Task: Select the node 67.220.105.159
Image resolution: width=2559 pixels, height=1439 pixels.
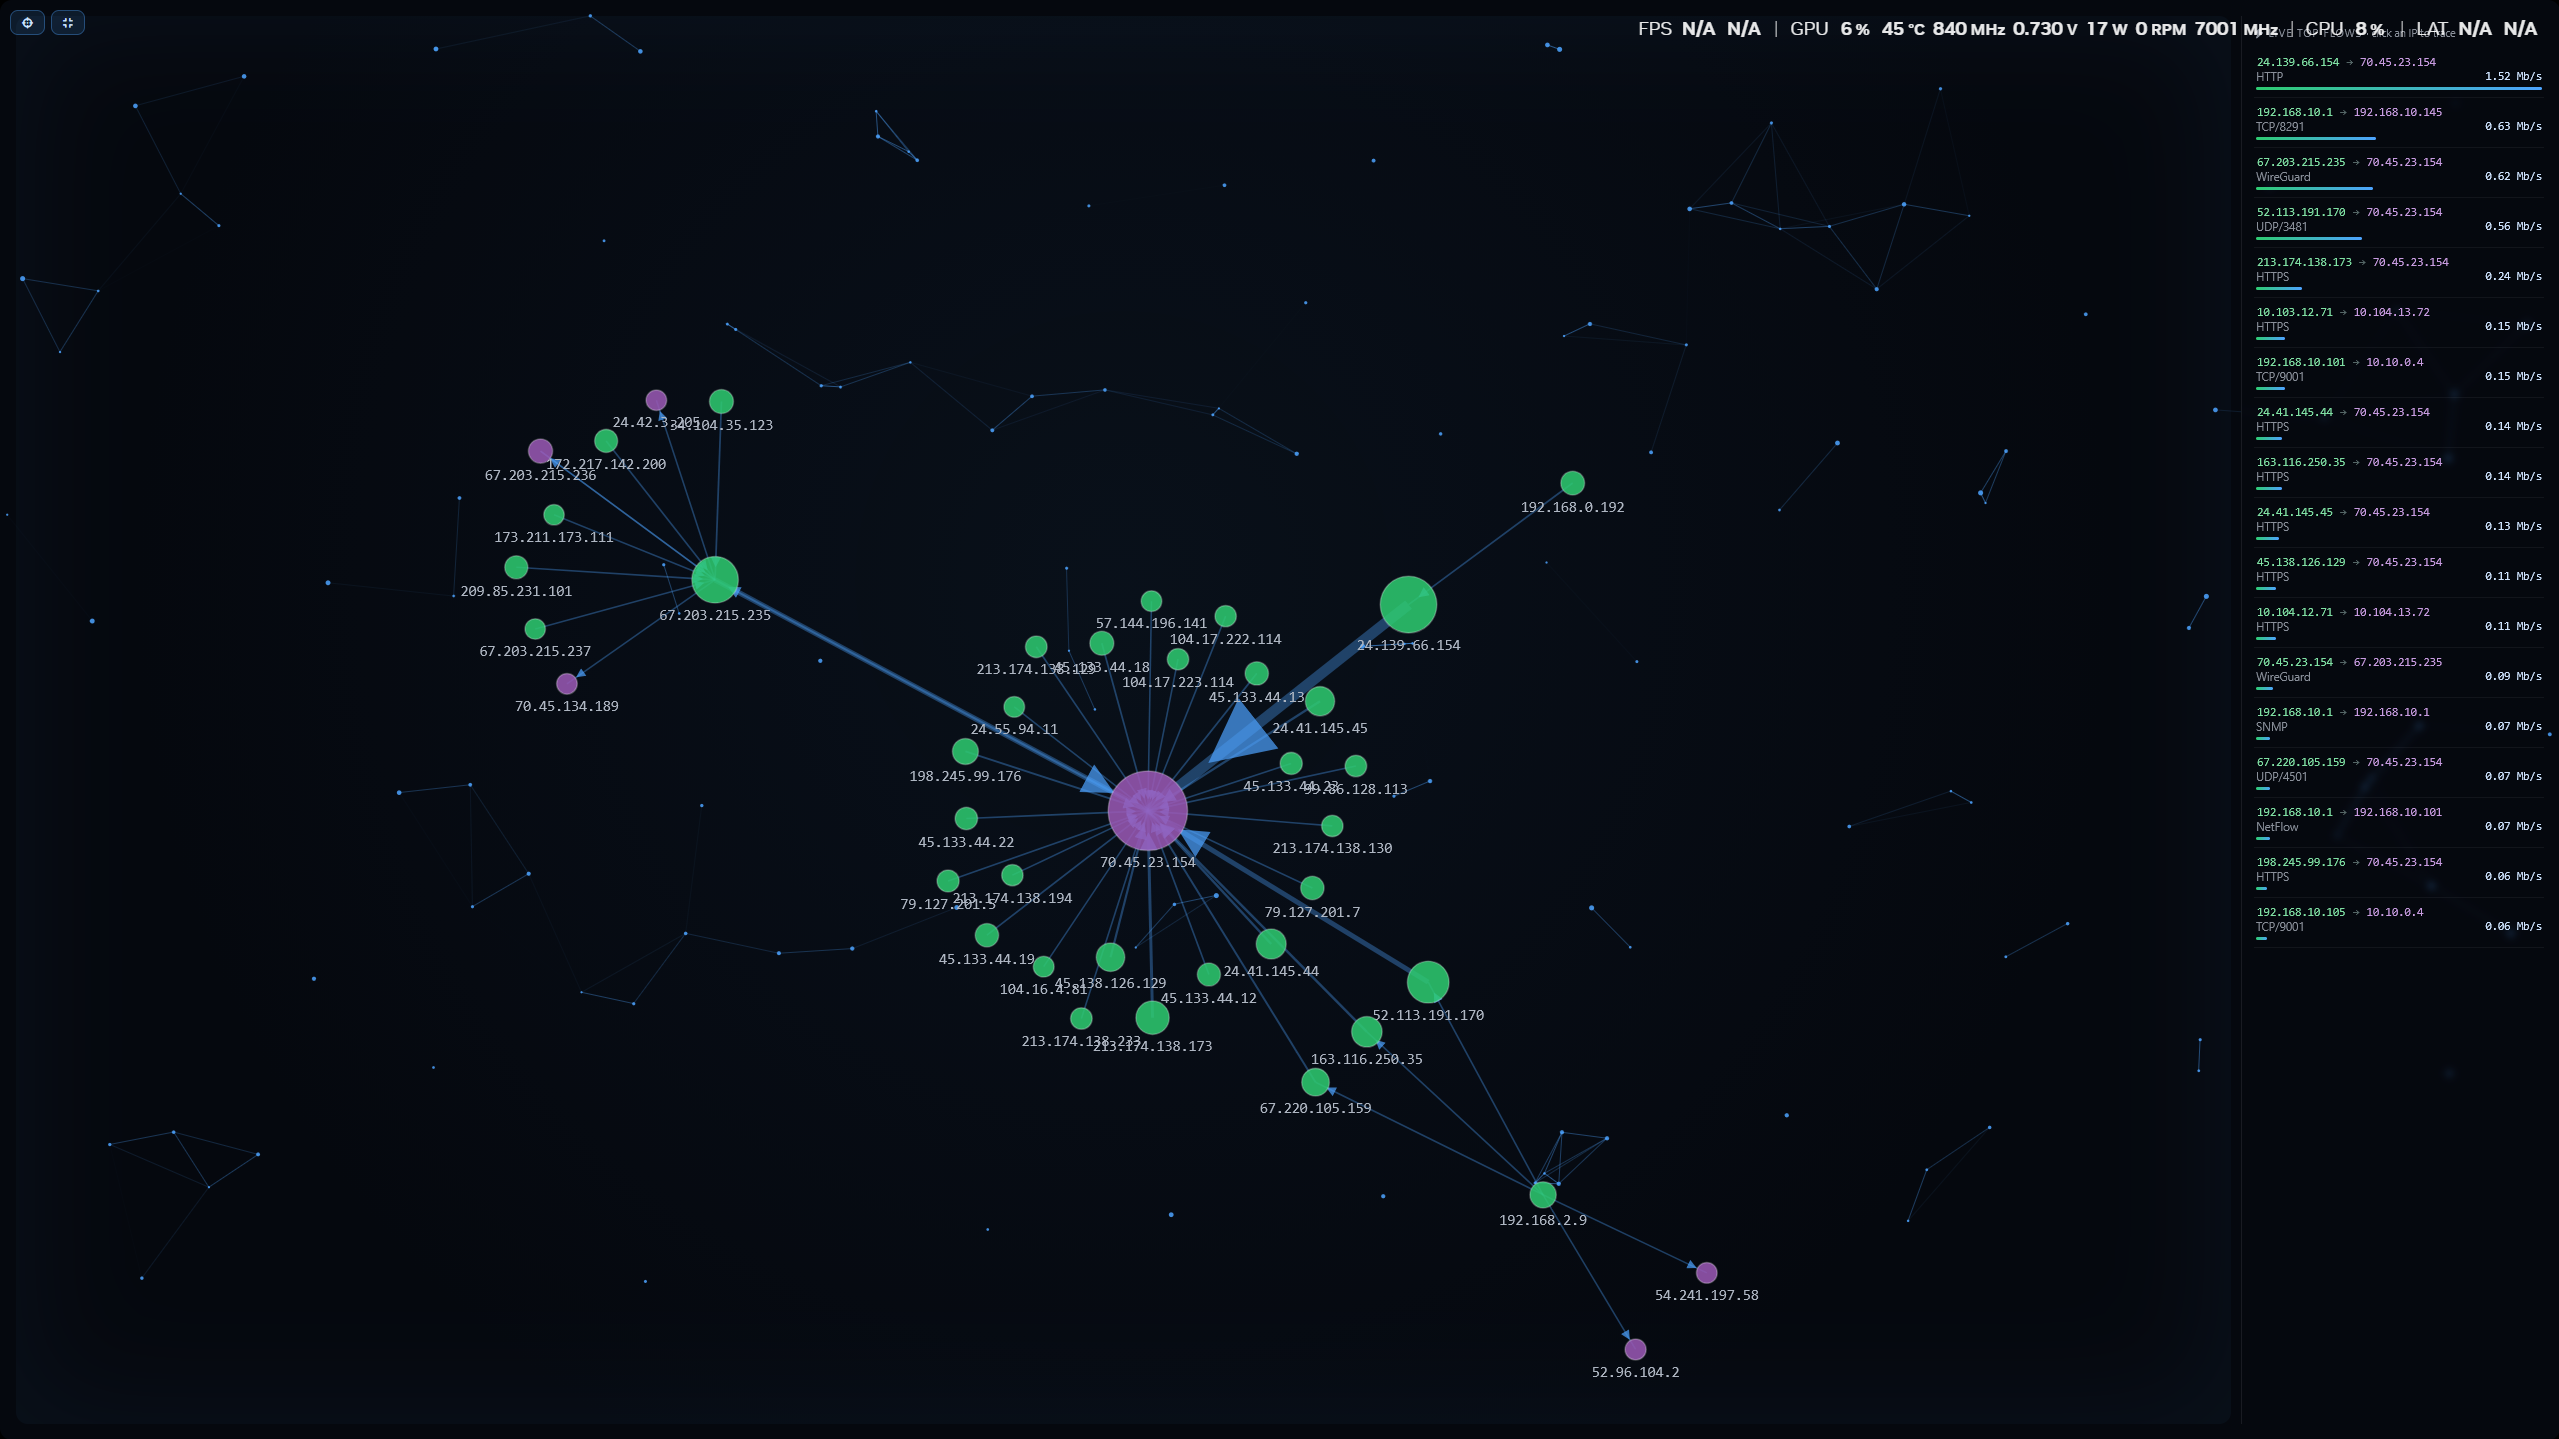Action: pyautogui.click(x=1315, y=1081)
